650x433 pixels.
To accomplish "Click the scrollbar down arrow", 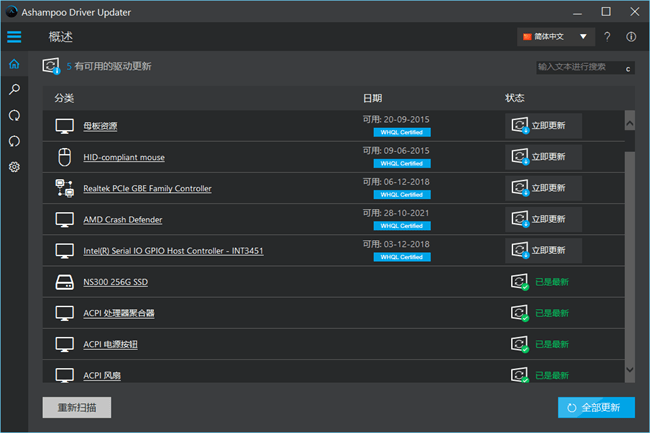I will point(629,369).
